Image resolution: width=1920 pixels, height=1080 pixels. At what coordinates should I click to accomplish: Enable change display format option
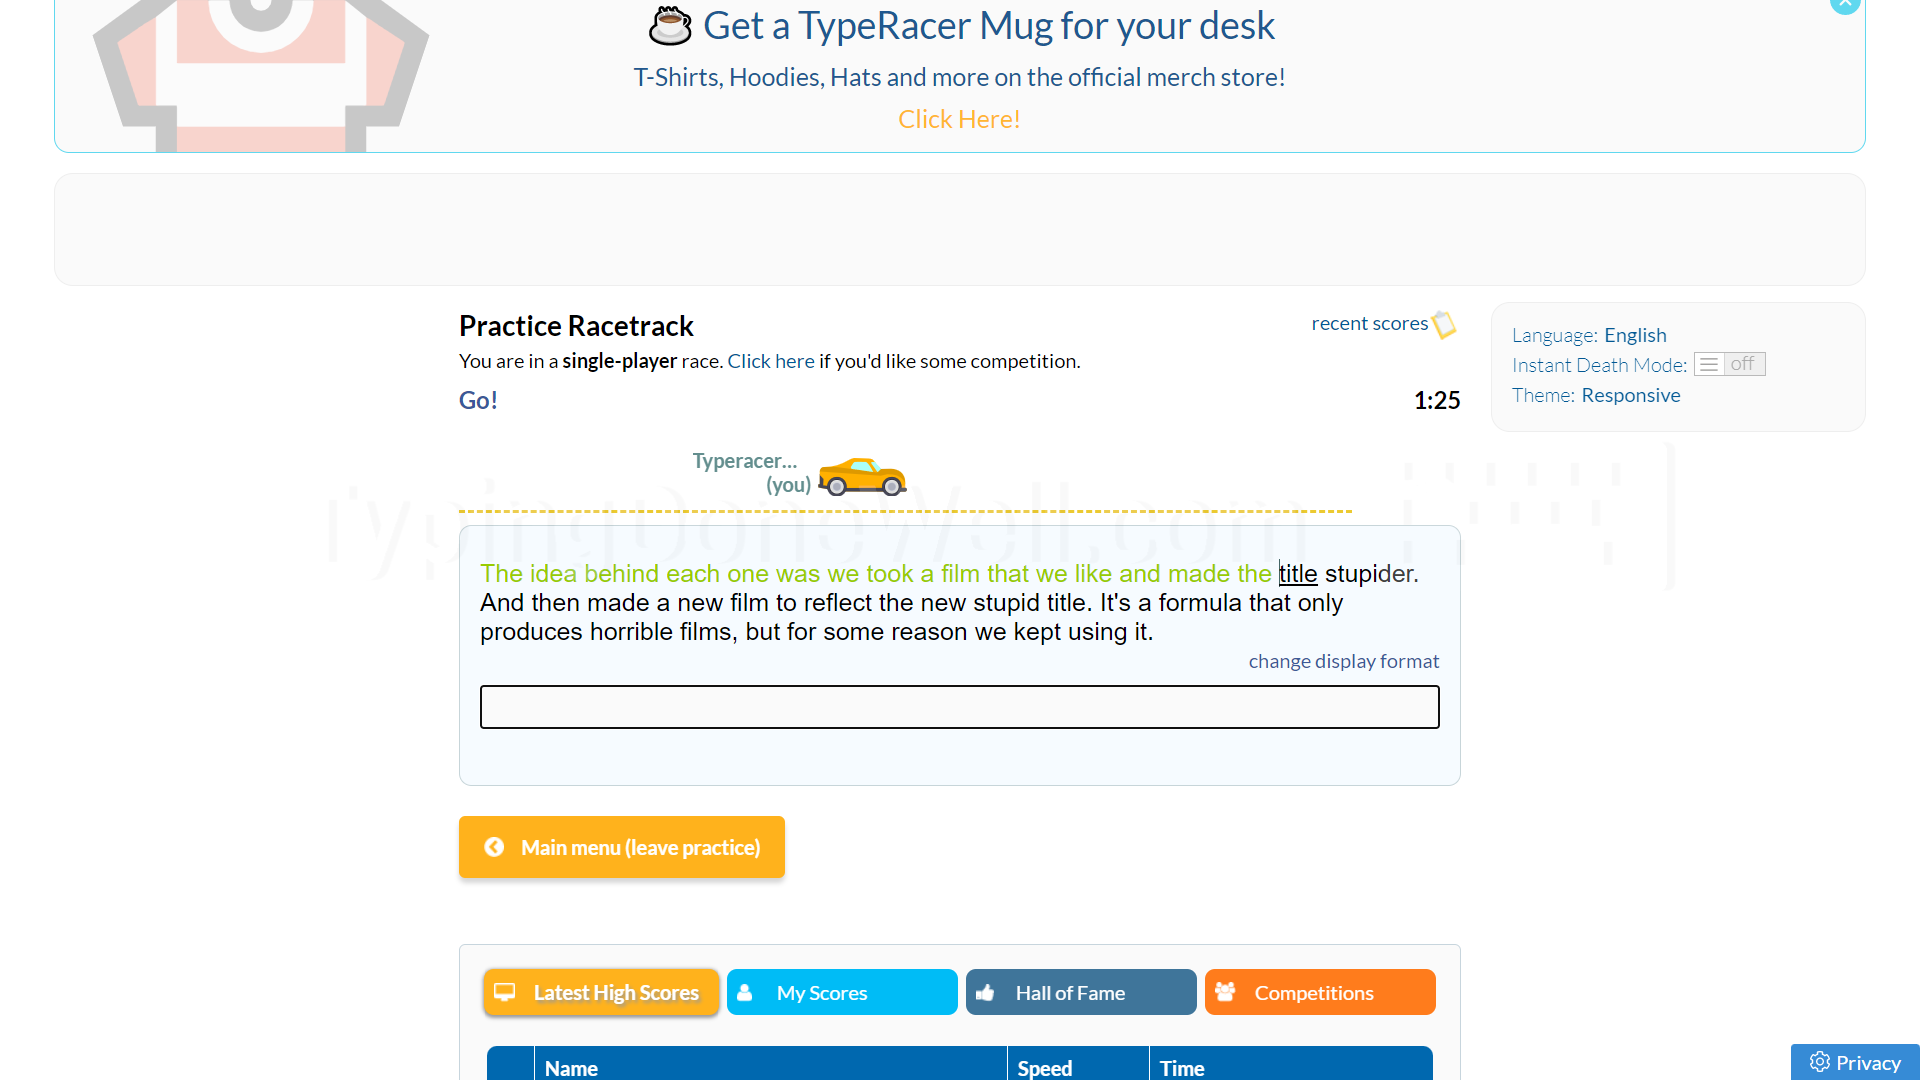tap(1344, 659)
